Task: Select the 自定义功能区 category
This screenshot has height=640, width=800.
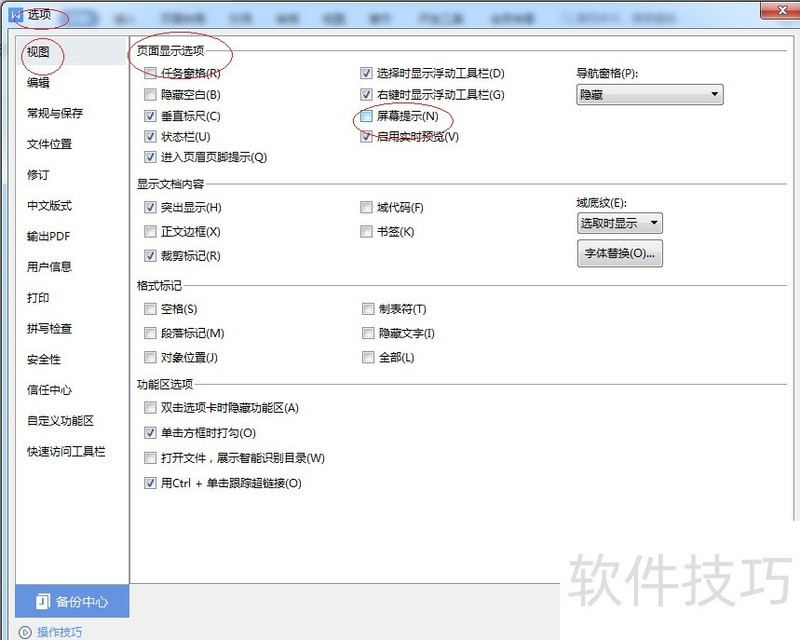Action: [x=60, y=421]
